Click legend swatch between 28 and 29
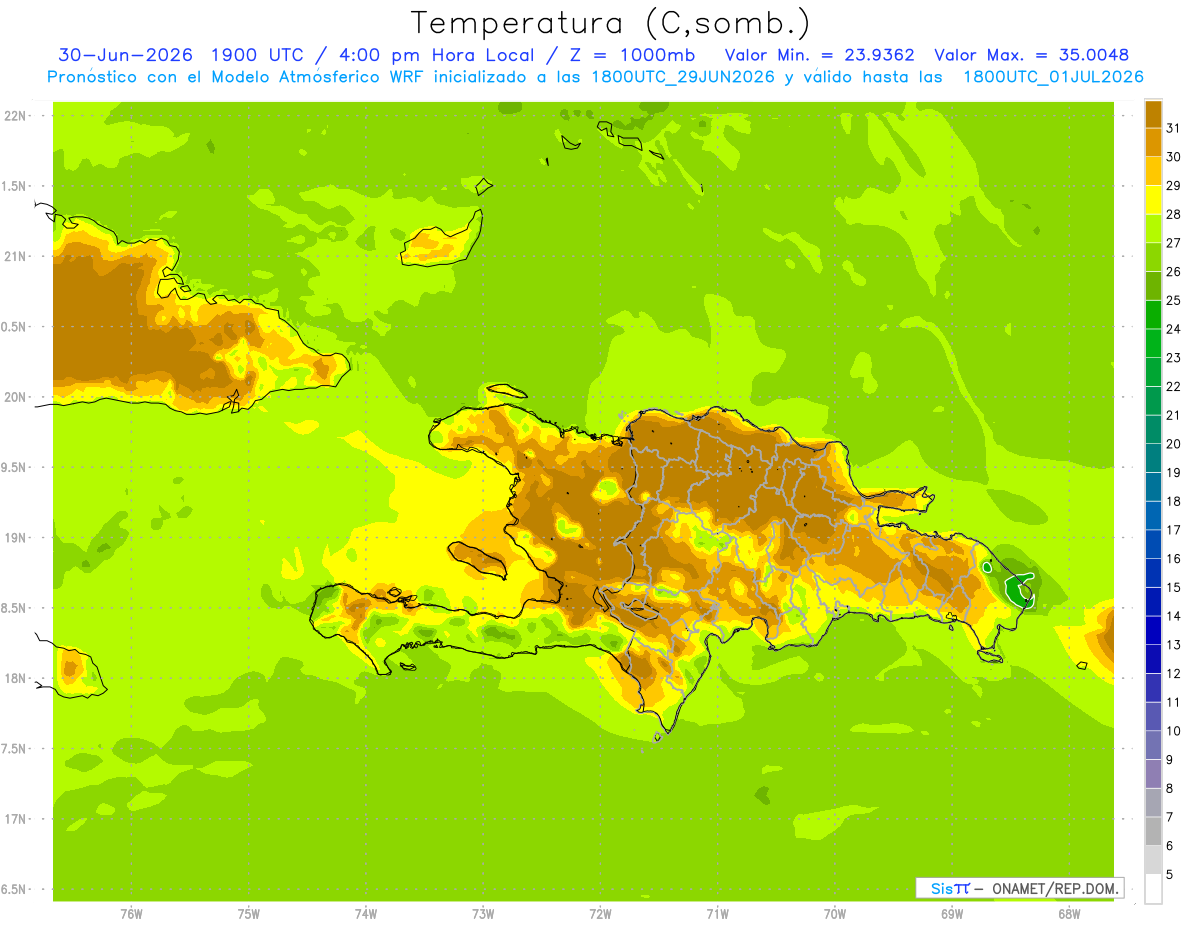Image resolution: width=1200 pixels, height=927 pixels. [x=1153, y=200]
